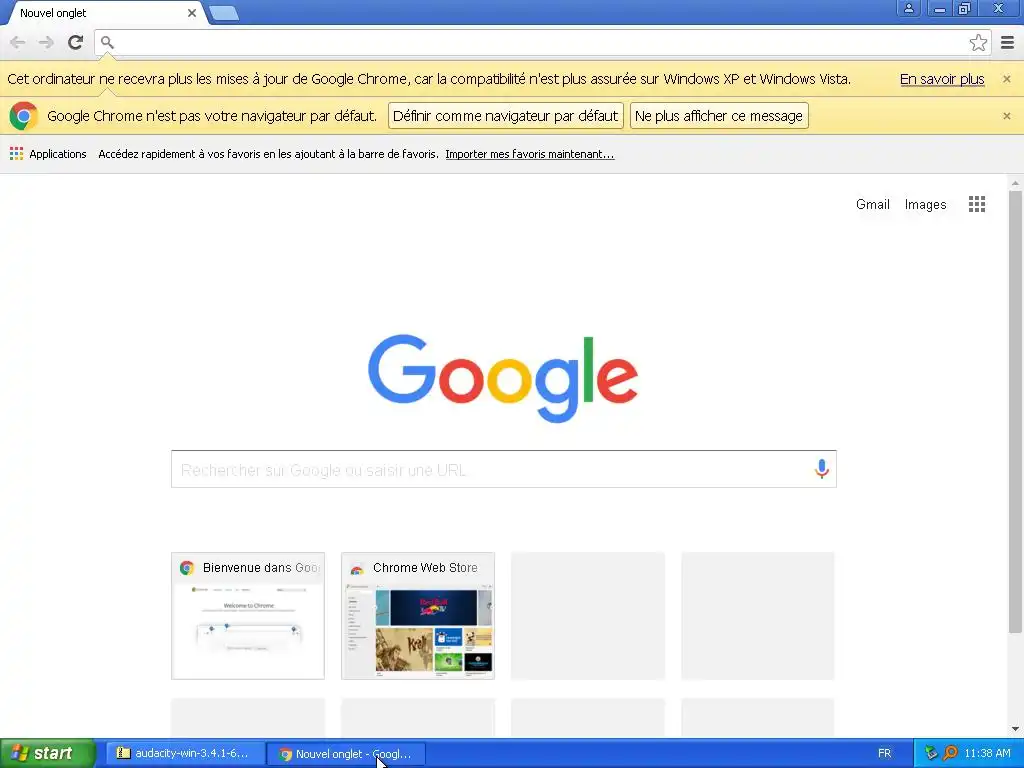Screen dimensions: 1024x768
Task: Click the page vertical scrollbar thumb
Action: click(x=1015, y=411)
